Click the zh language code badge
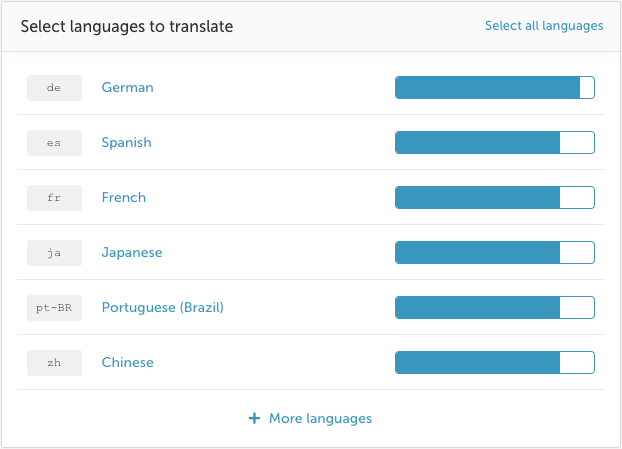This screenshot has height=449, width=622. (x=54, y=363)
